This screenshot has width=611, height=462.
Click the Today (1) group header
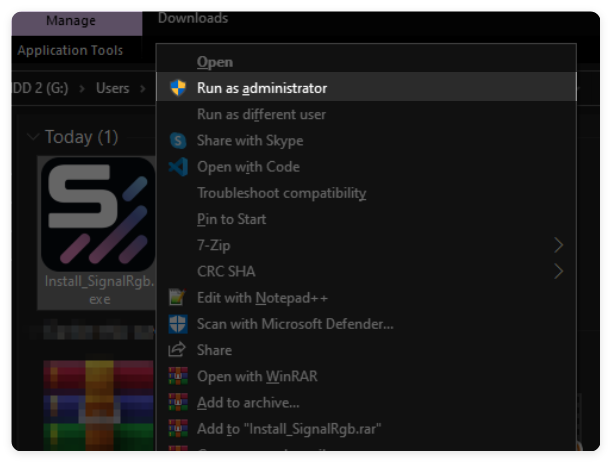[81, 137]
